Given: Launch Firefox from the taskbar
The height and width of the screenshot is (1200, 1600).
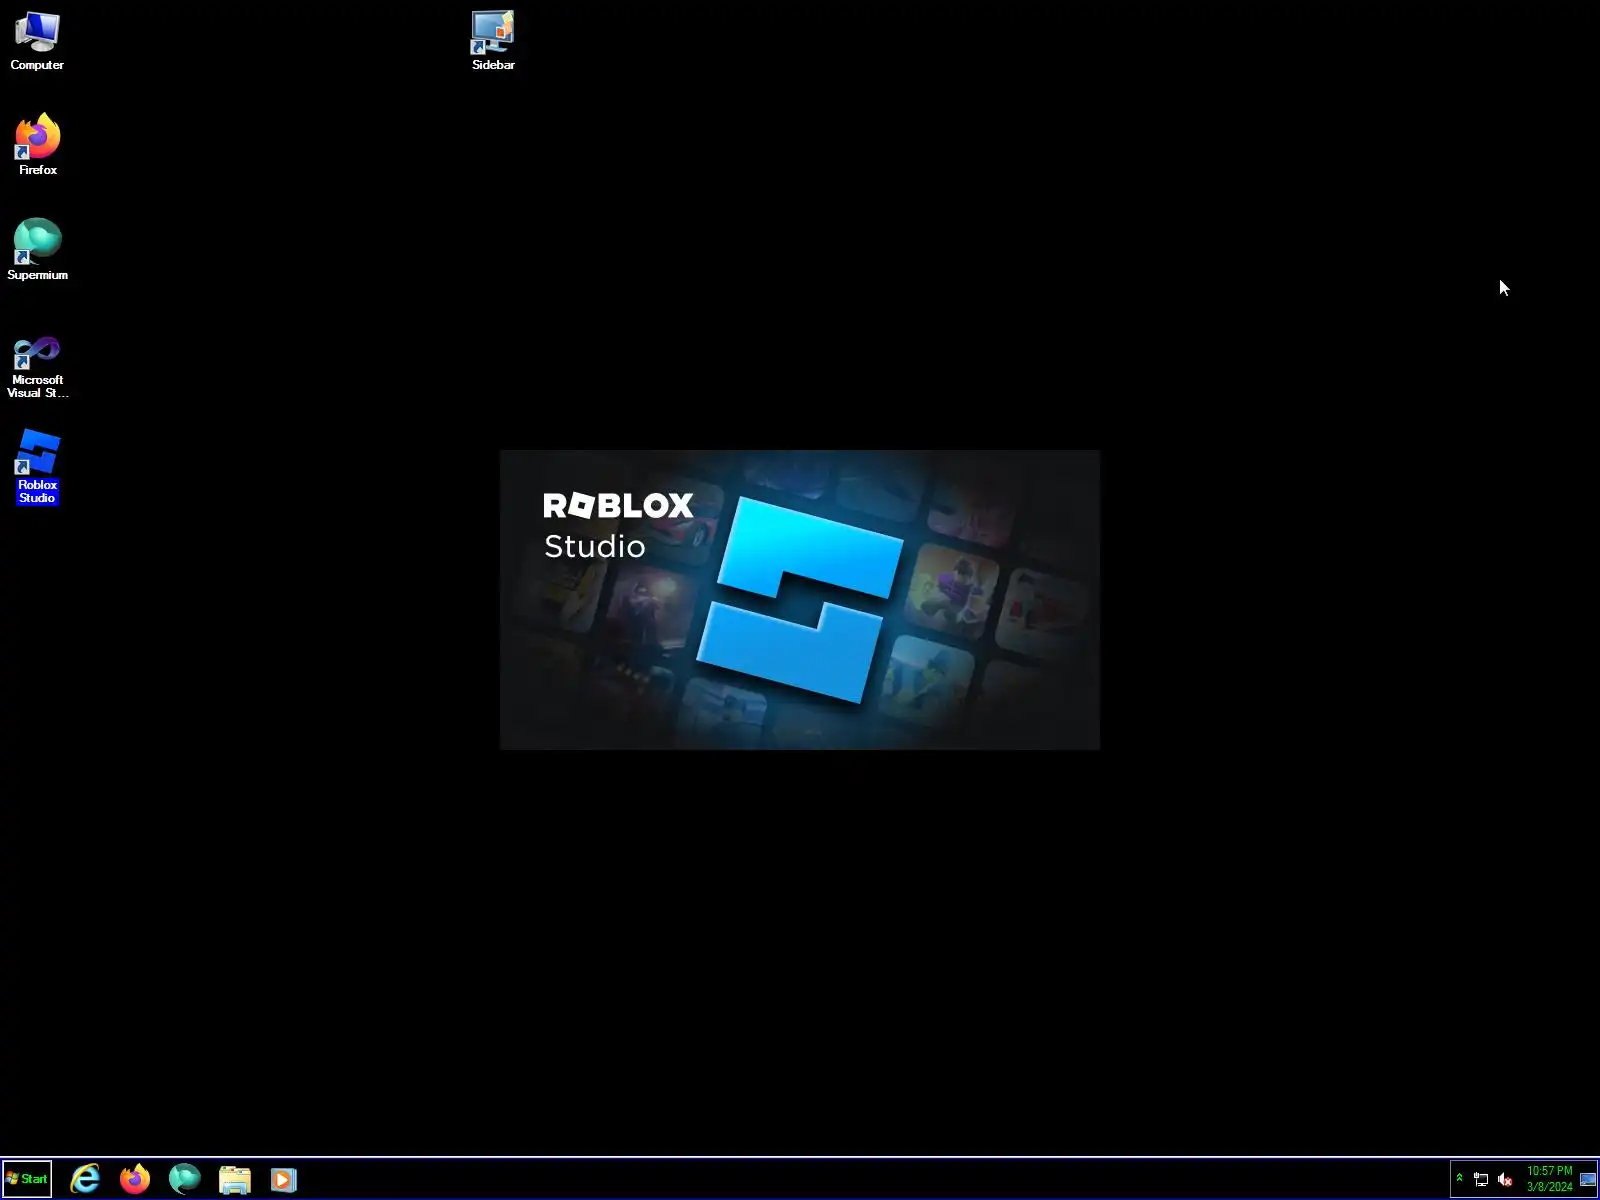Looking at the screenshot, I should pos(135,1179).
